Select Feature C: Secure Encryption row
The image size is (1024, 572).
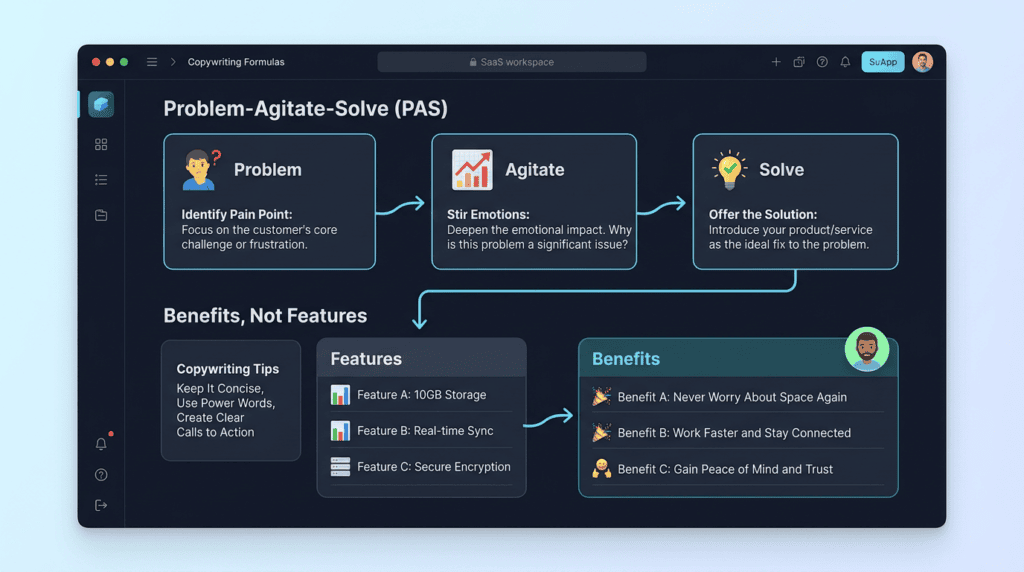[422, 467]
